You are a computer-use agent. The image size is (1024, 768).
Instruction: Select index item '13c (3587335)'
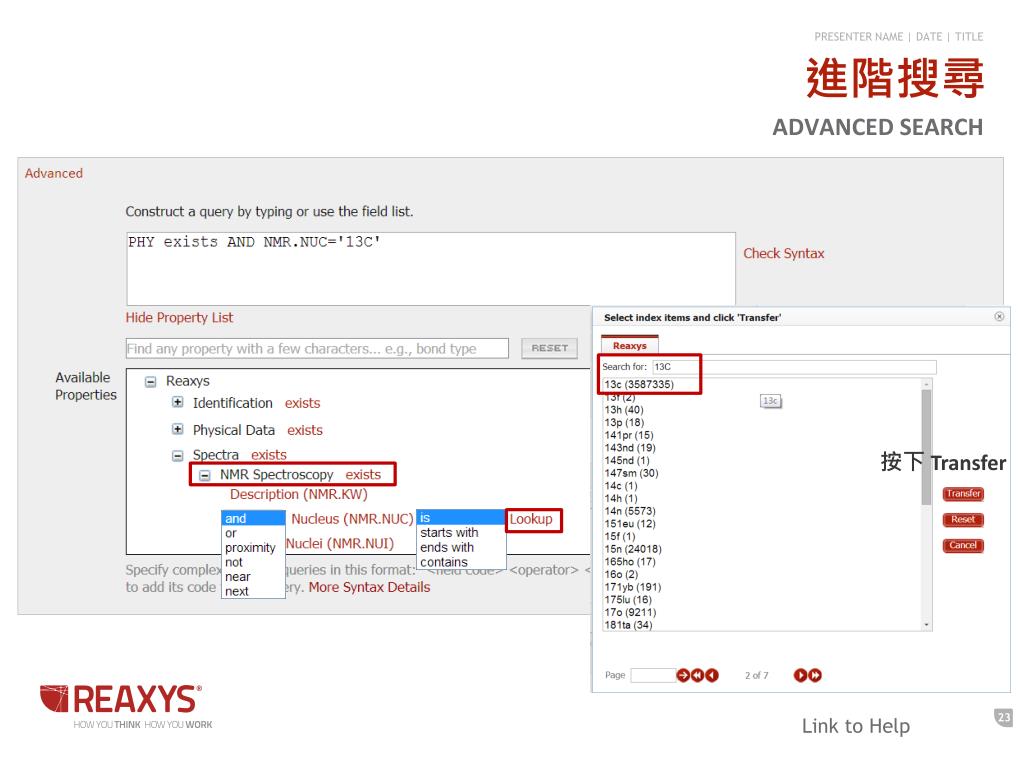[639, 384]
